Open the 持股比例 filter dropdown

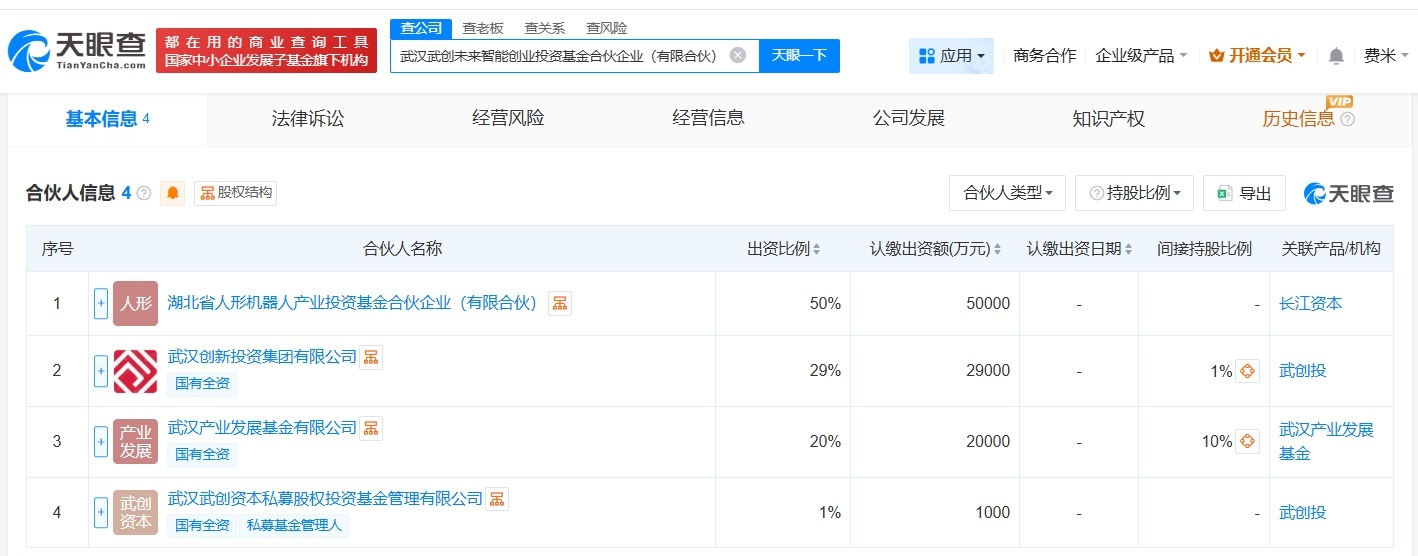click(1134, 193)
